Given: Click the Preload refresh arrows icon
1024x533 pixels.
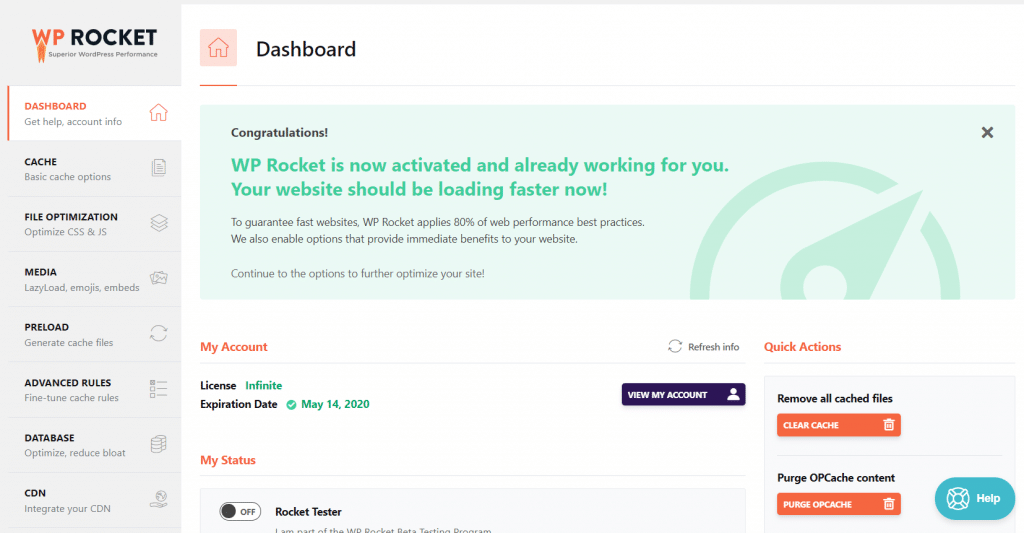Looking at the screenshot, I should [158, 333].
